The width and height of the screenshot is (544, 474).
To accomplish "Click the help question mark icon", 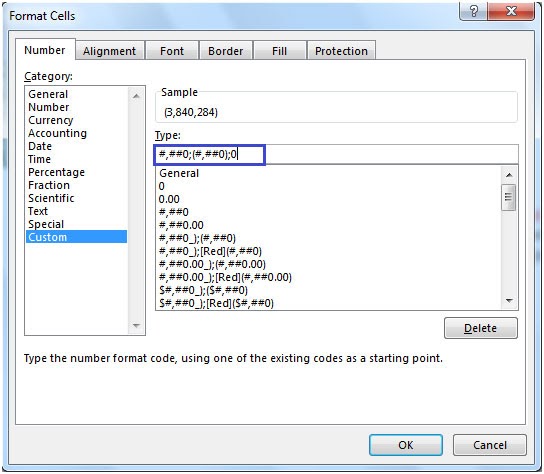I will pyautogui.click(x=474, y=11).
